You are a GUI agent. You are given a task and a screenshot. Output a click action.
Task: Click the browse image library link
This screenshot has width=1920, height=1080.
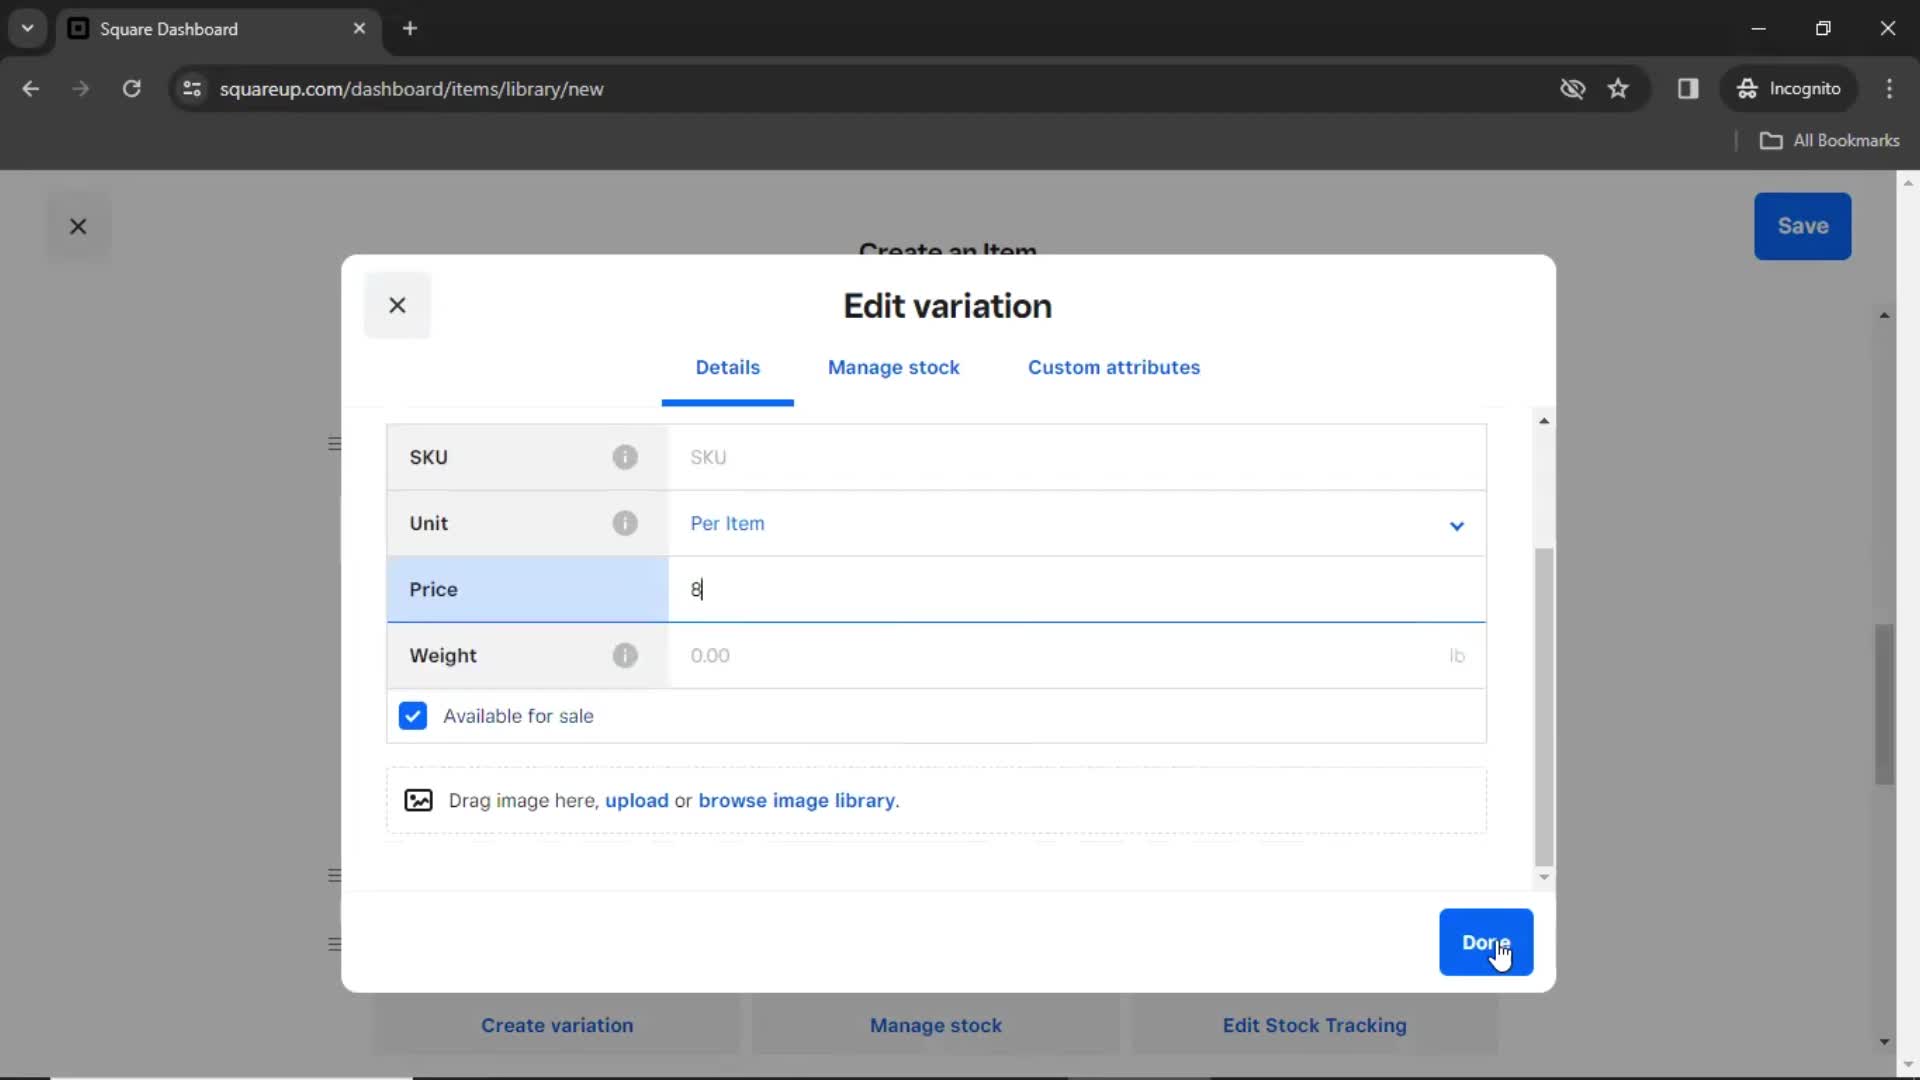pos(796,800)
